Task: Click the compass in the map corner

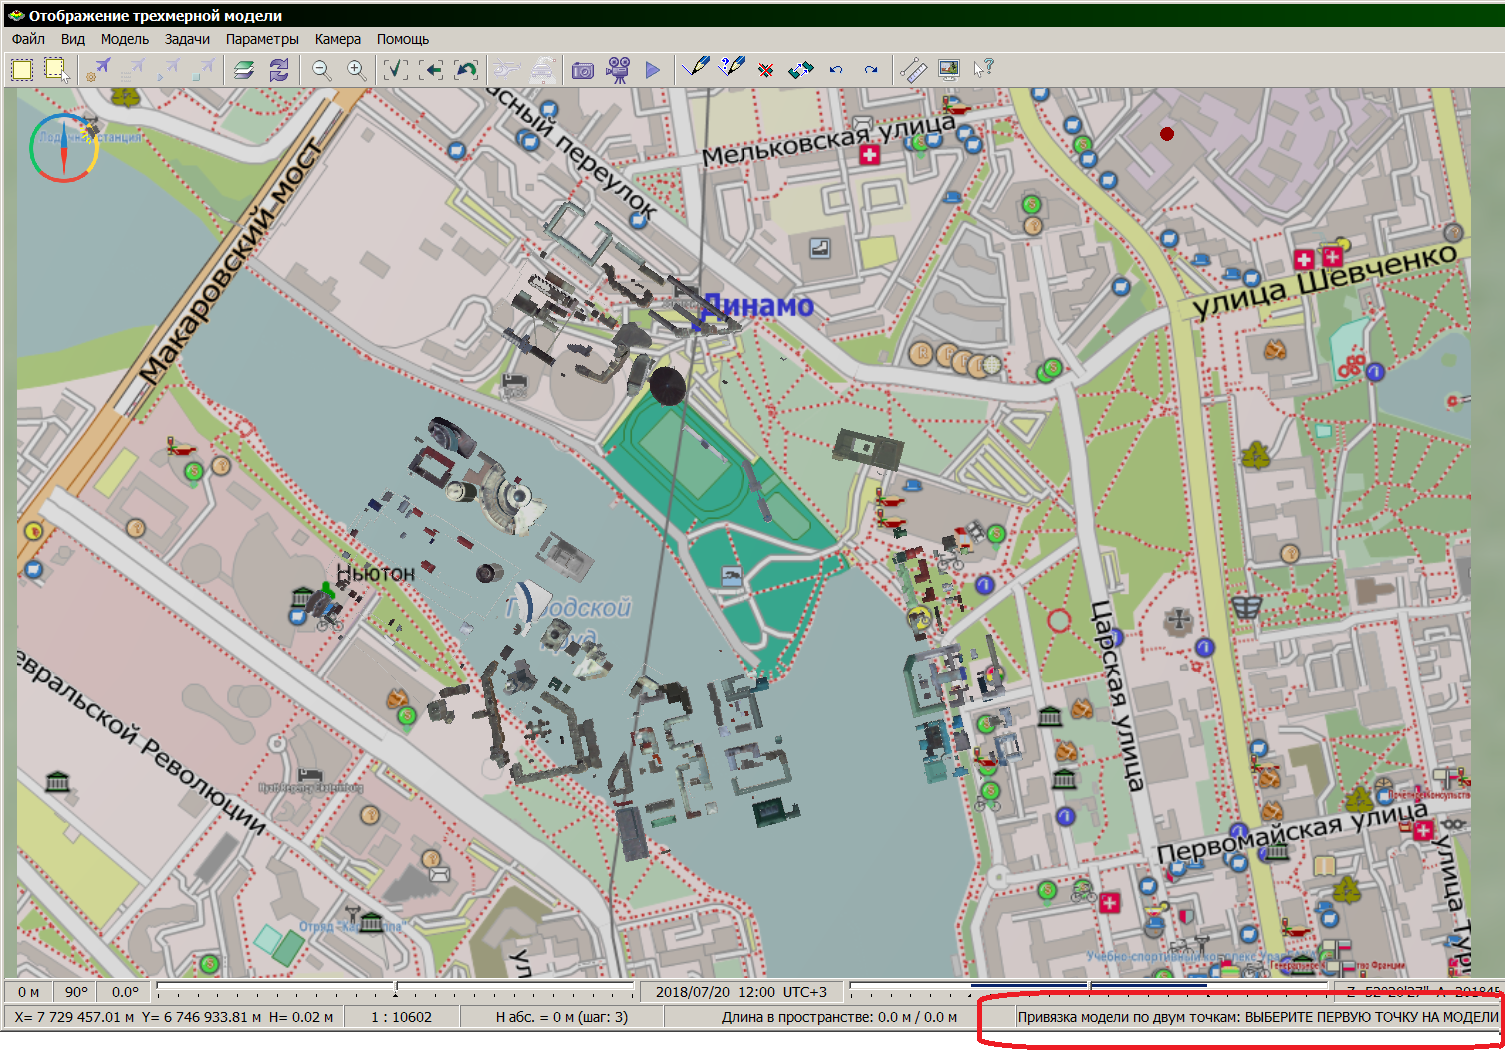Action: pos(63,148)
